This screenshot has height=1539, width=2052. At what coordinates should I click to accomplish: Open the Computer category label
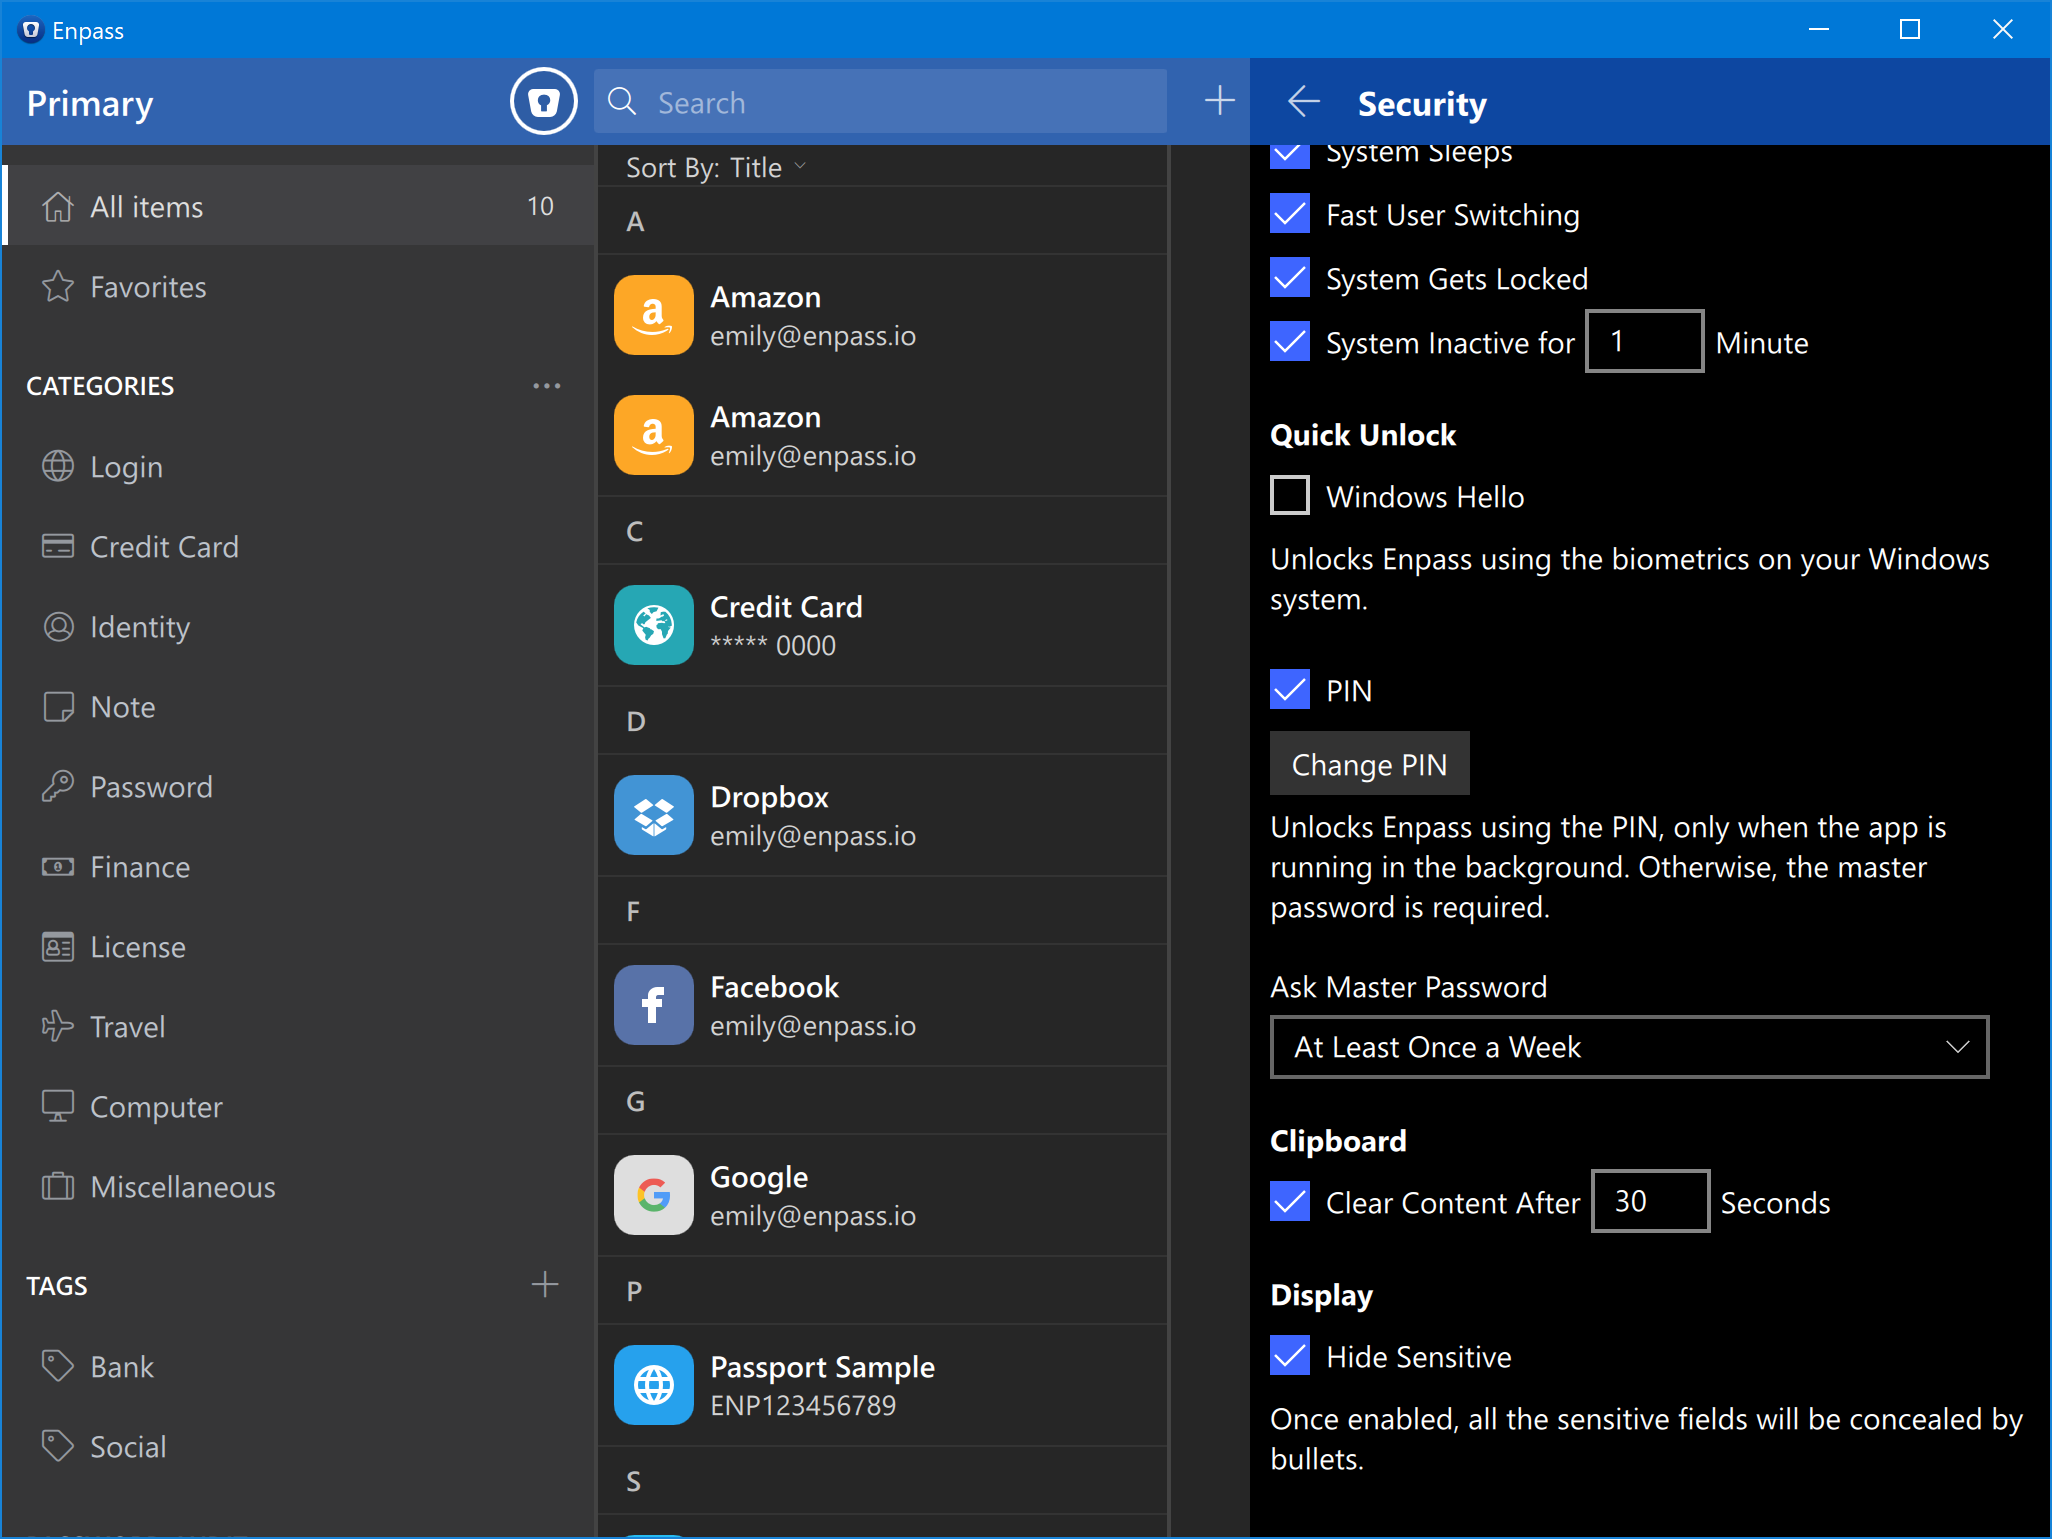pos(156,1107)
